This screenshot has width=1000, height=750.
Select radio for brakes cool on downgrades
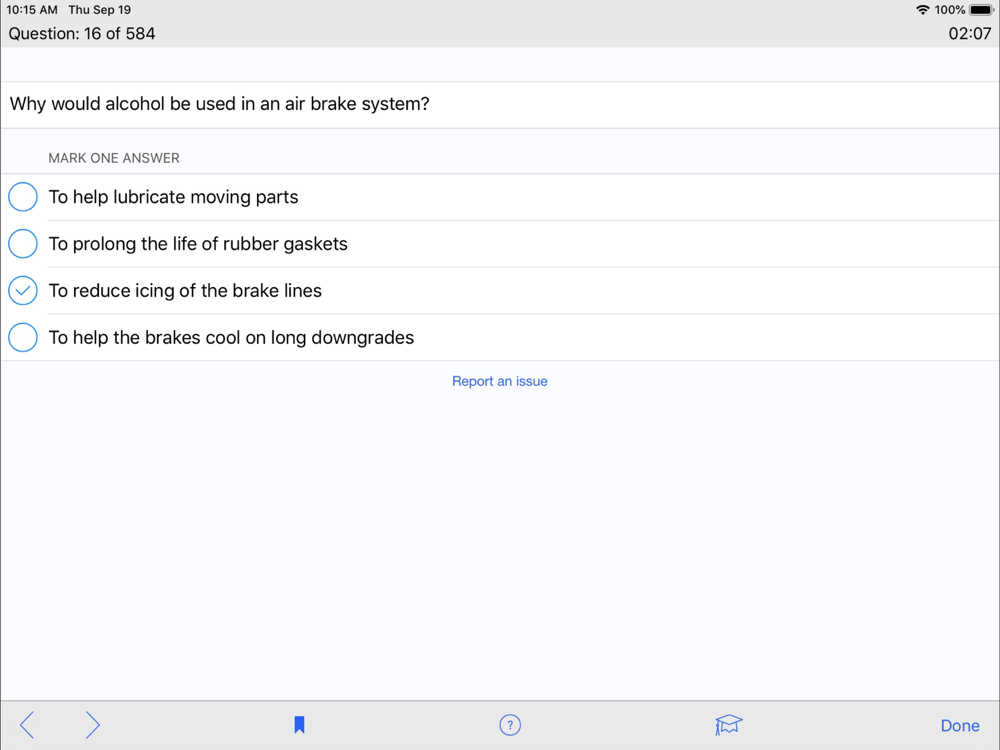pos(23,338)
